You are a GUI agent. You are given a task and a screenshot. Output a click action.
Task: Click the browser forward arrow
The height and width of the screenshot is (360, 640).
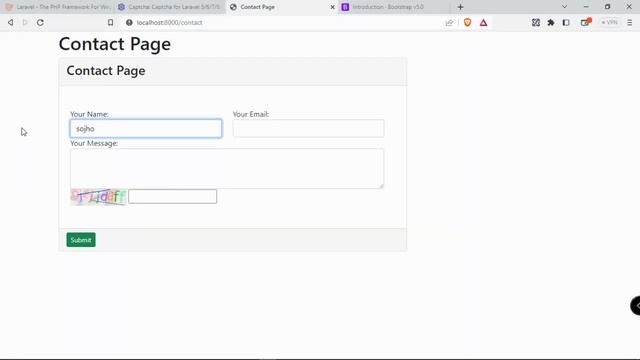coord(25,22)
